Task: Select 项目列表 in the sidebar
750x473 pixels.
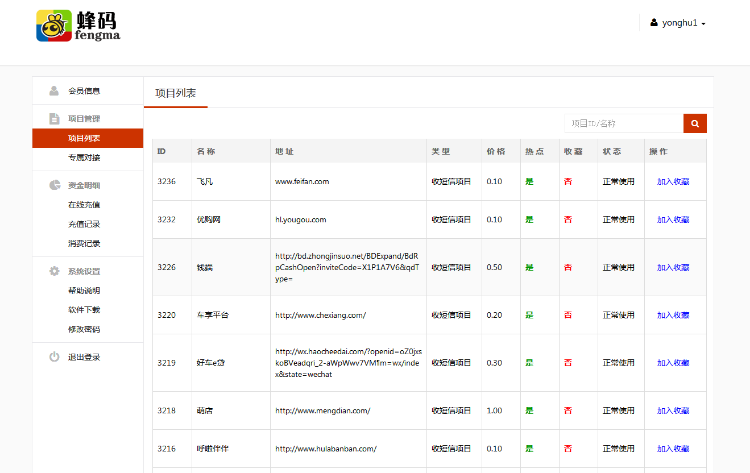Action: pyautogui.click(x=88, y=138)
